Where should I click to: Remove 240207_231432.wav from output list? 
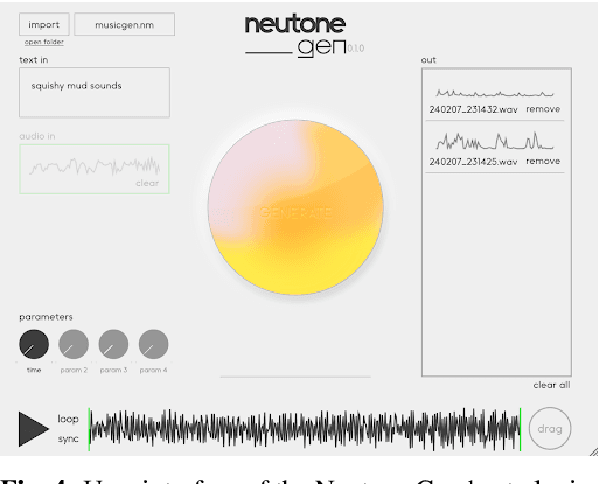(x=543, y=109)
